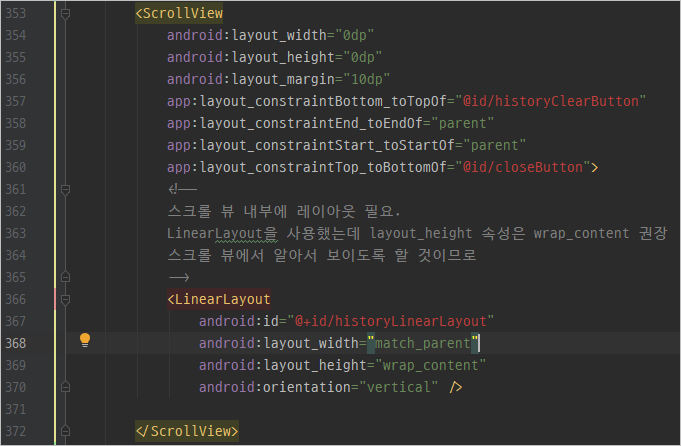The width and height of the screenshot is (681, 446).
Task: Click the layout_constraintTop_toBottomOf attribute name
Action: coord(307,167)
